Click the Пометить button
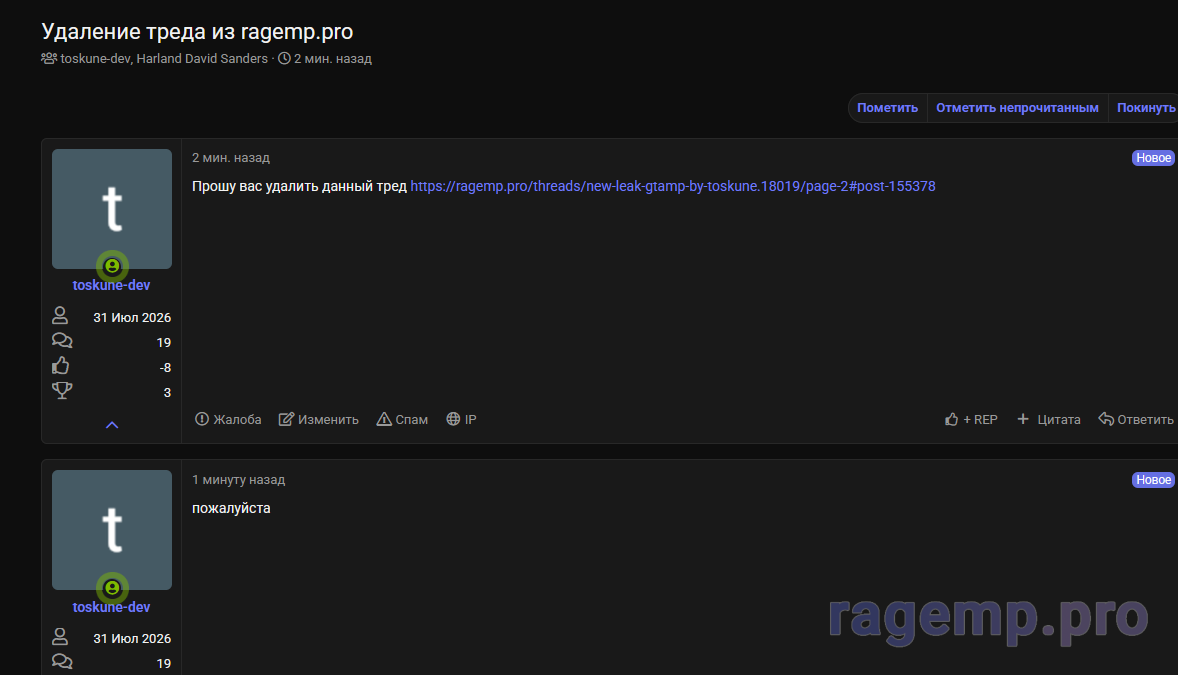 [887, 107]
